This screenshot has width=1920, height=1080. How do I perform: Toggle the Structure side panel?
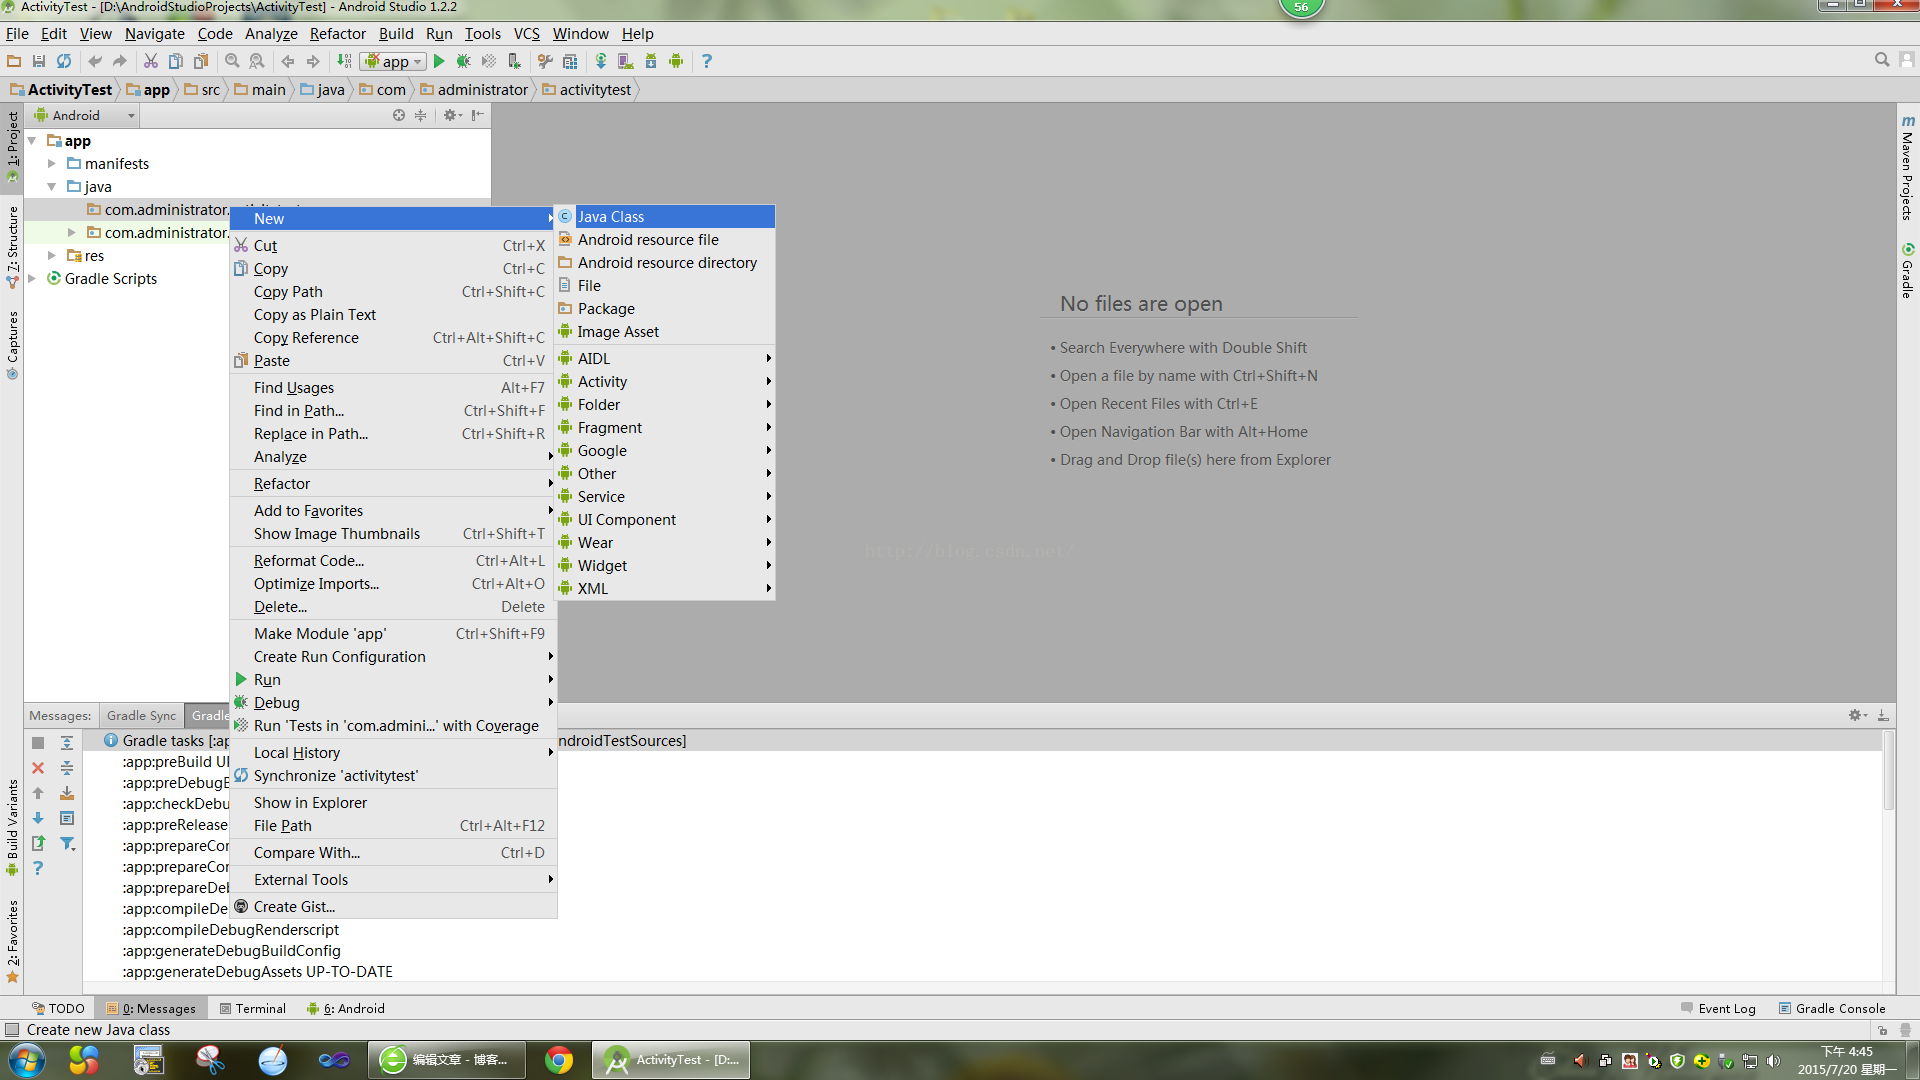click(x=12, y=247)
